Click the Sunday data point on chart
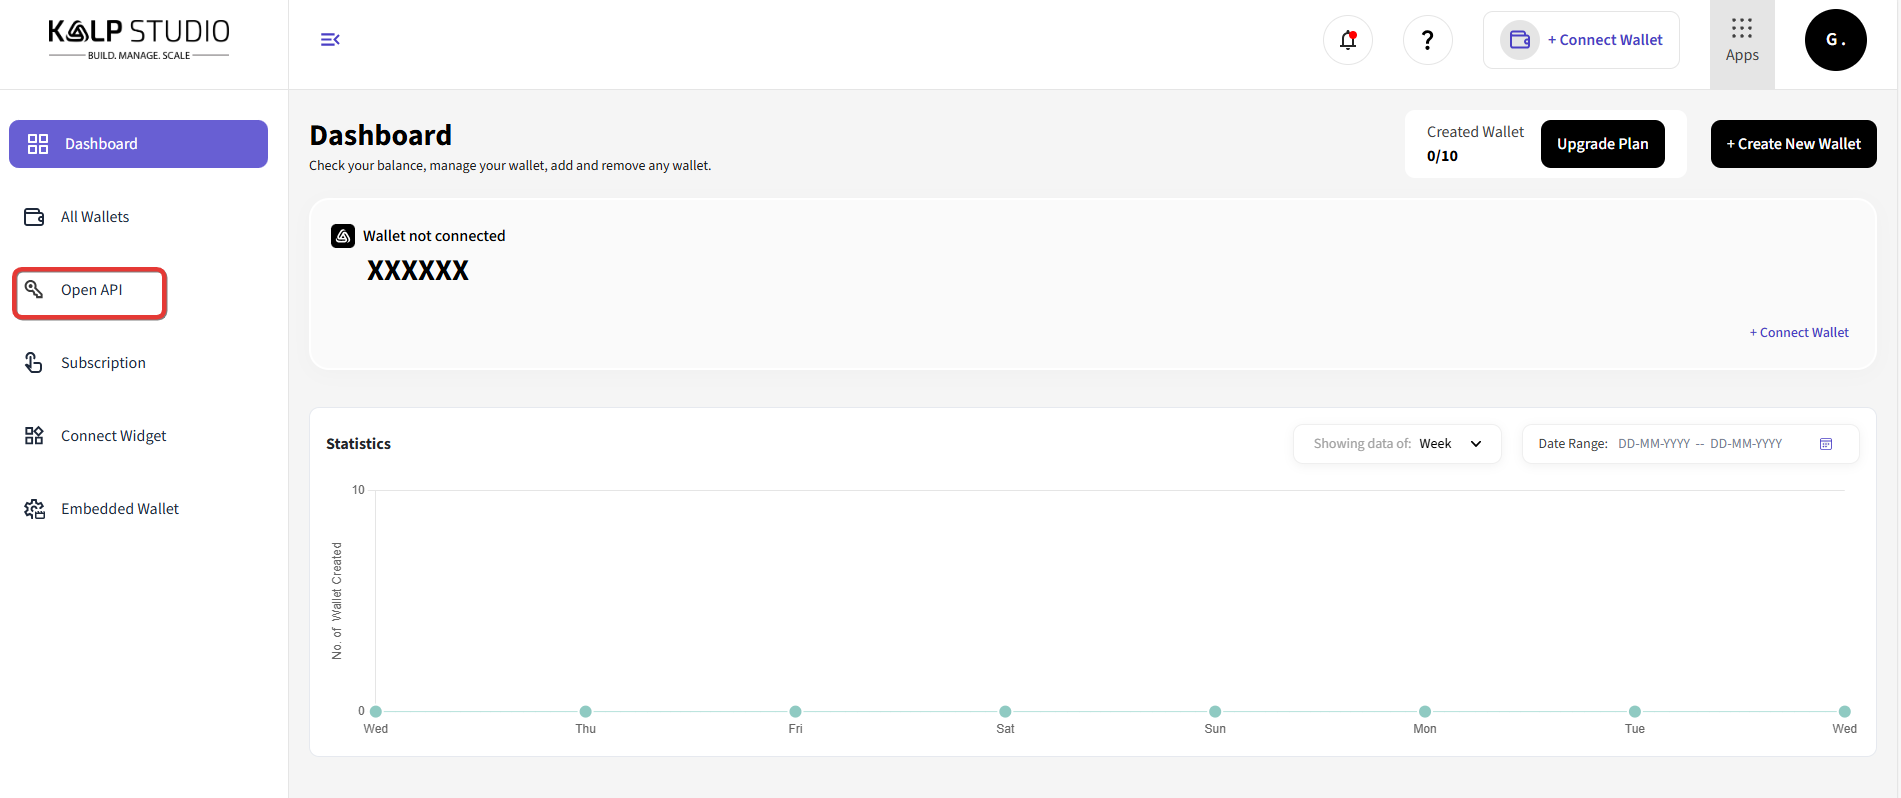 pos(1214,711)
